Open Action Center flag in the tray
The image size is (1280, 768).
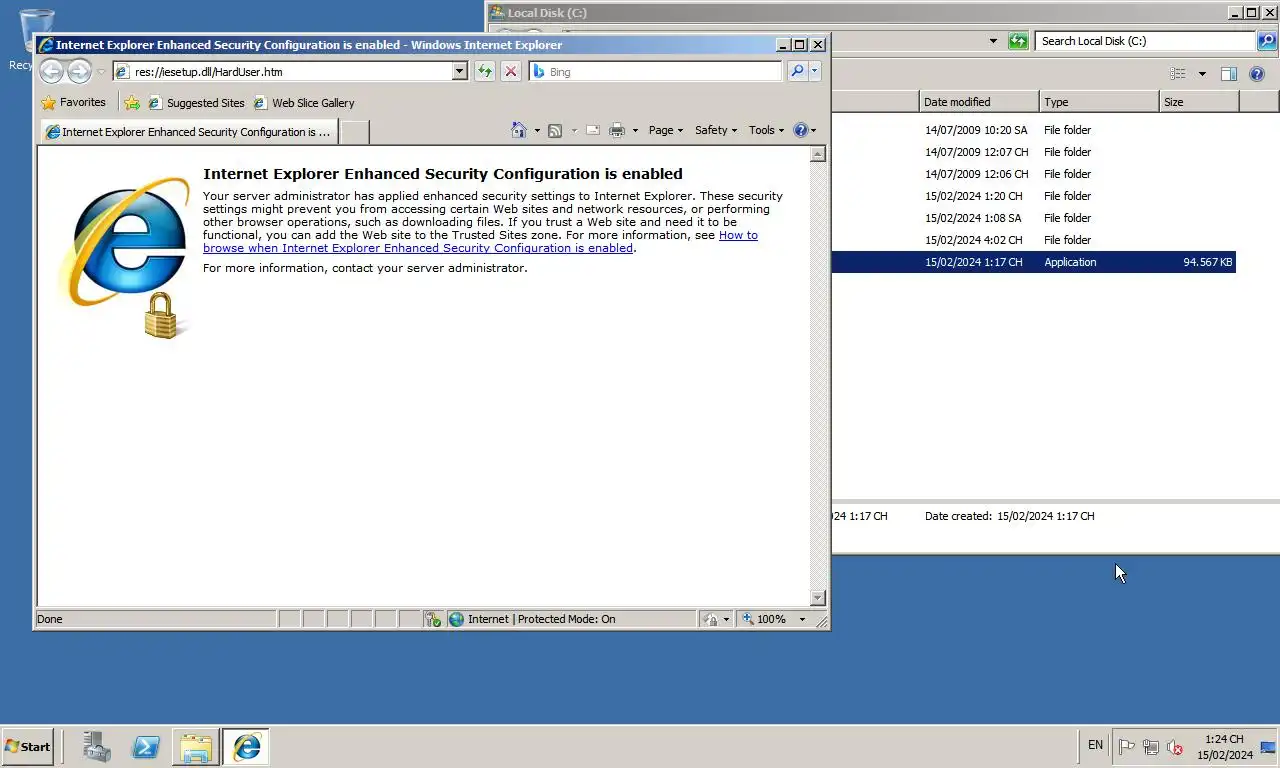pos(1126,746)
